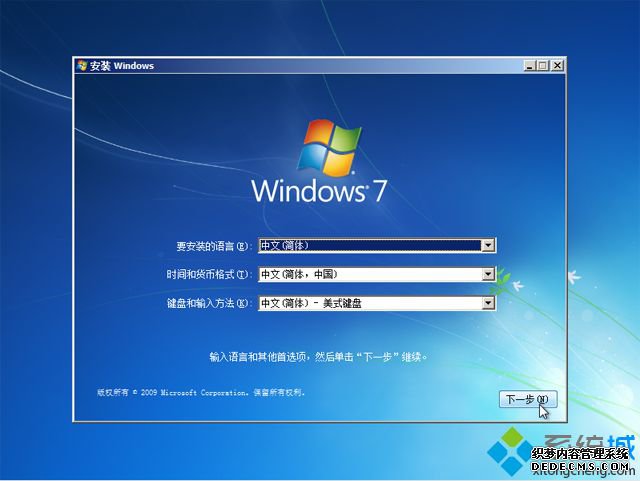The height and width of the screenshot is (481, 640).
Task: Open the 键盘和输入方法 dropdown arrow
Action: pyautogui.click(x=488, y=303)
